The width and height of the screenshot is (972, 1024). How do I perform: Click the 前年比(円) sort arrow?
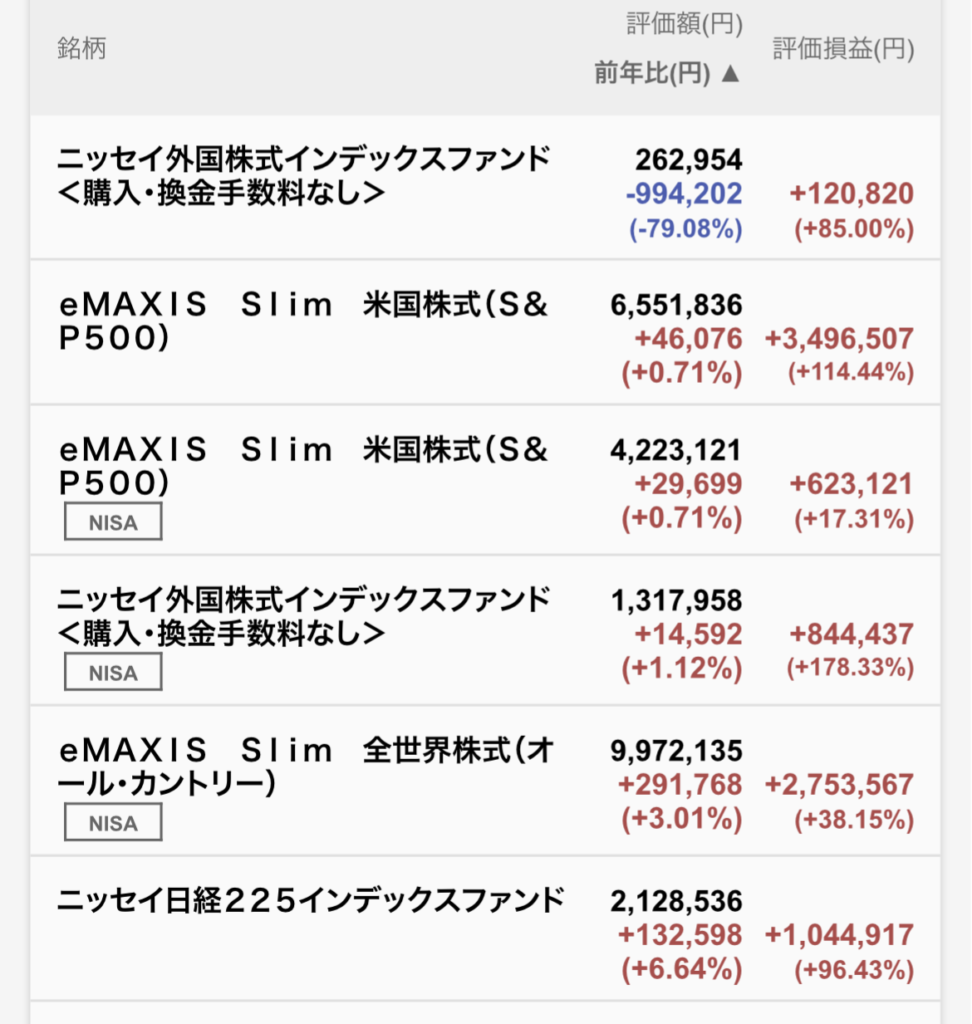(x=730, y=74)
